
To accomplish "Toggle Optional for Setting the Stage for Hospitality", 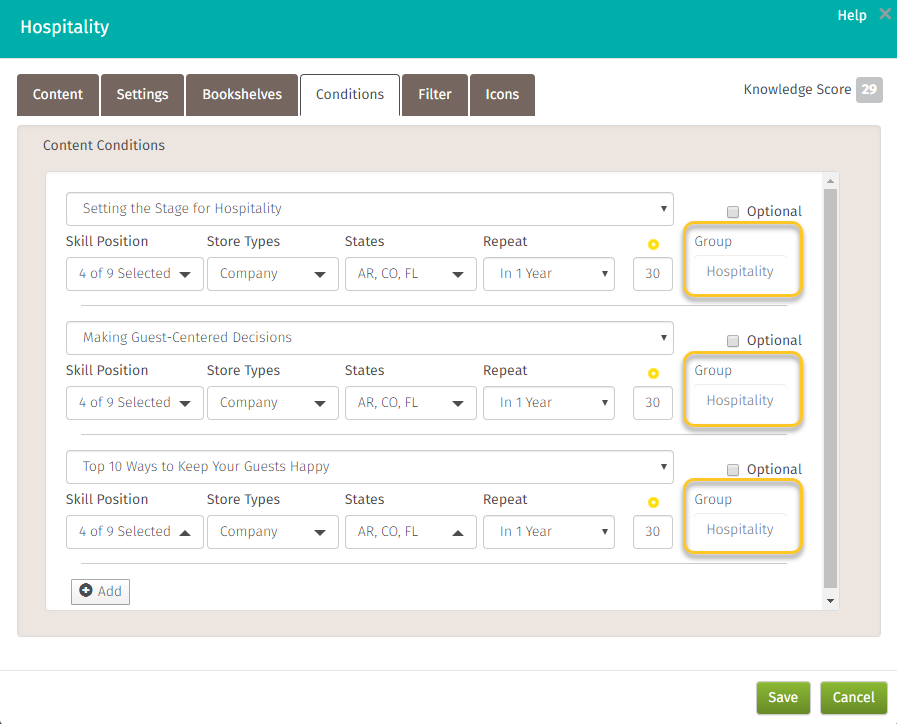I will [x=733, y=212].
